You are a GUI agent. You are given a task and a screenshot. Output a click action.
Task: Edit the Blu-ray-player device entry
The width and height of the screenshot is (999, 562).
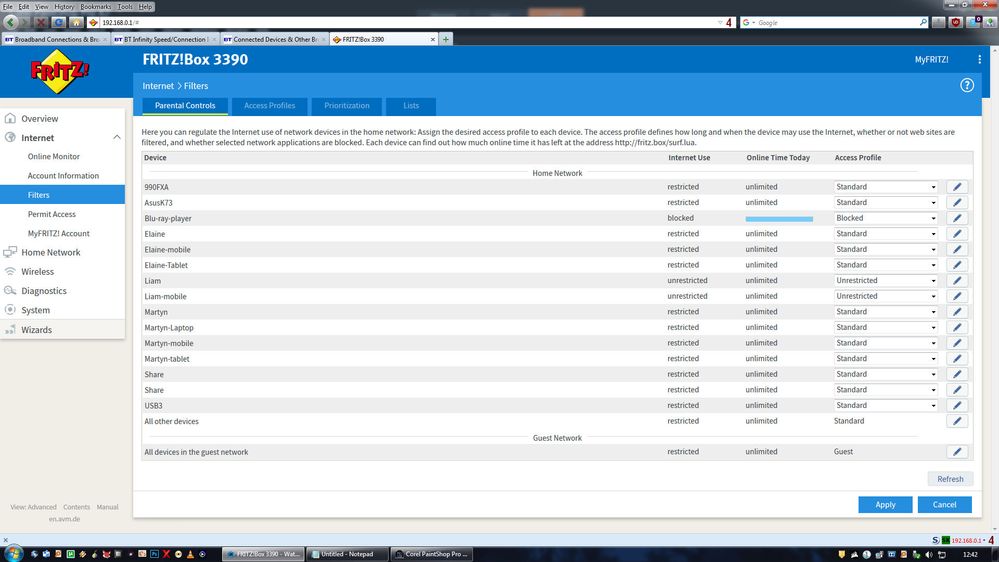click(x=957, y=218)
